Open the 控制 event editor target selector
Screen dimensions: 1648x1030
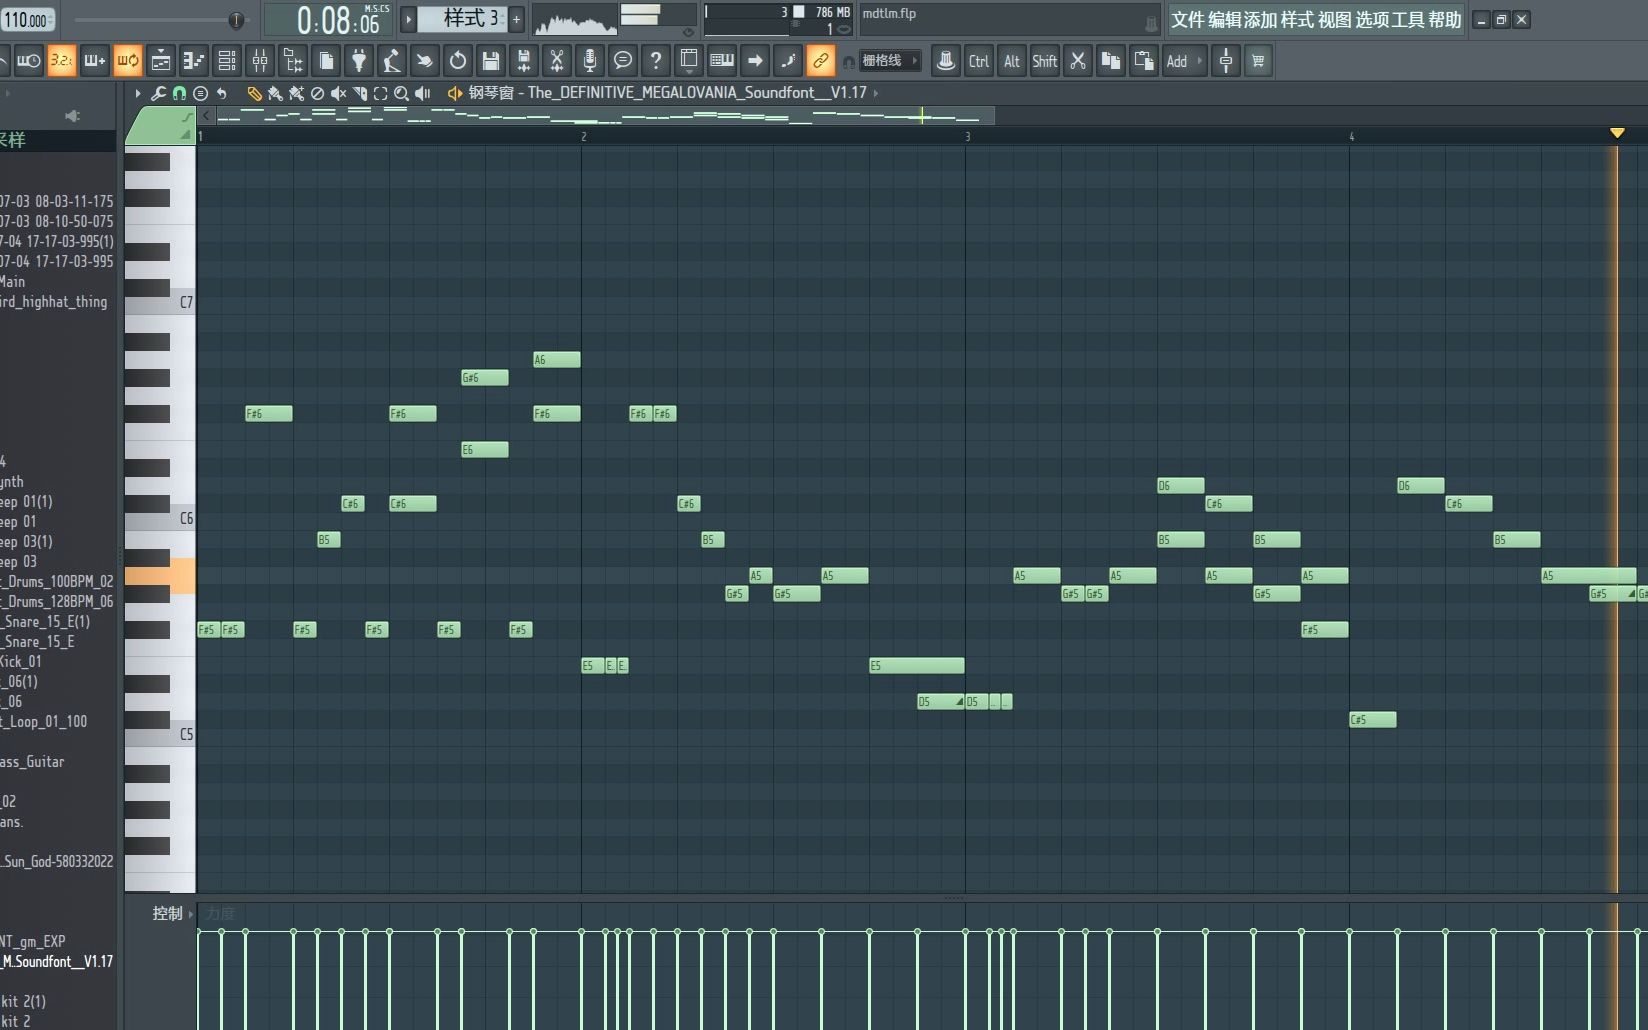(x=173, y=913)
